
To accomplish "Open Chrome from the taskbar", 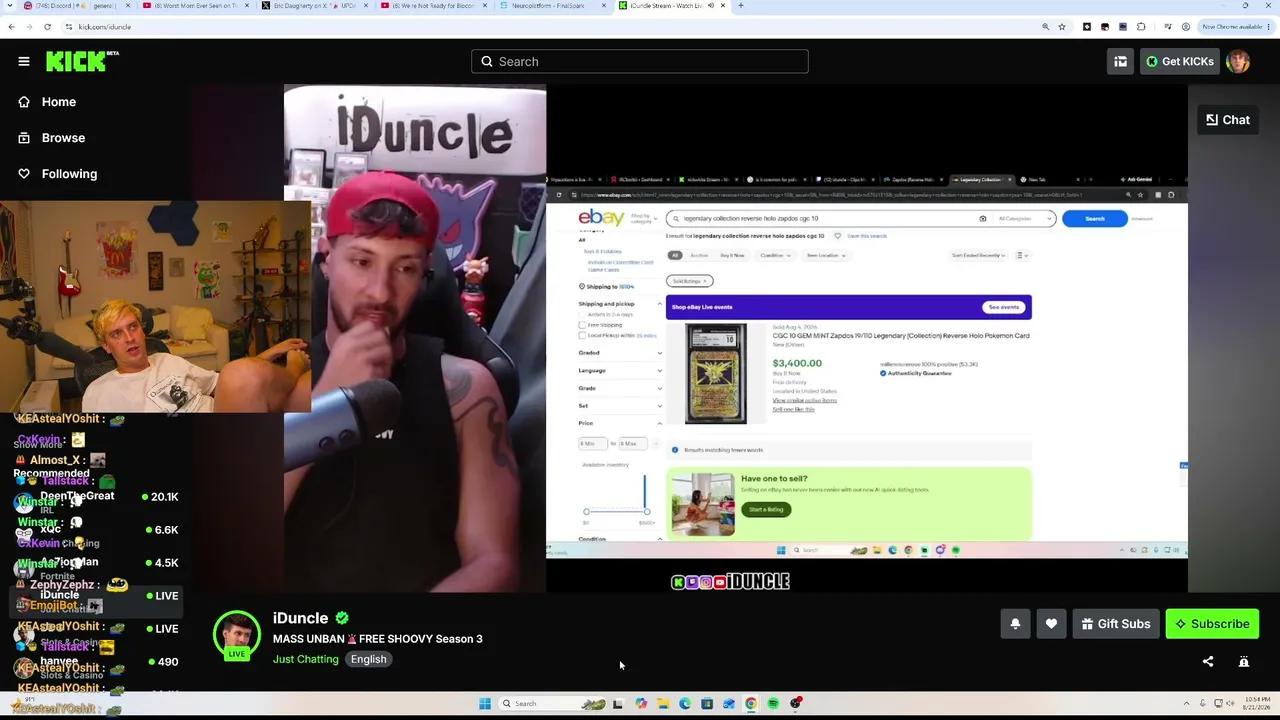I will click(751, 704).
